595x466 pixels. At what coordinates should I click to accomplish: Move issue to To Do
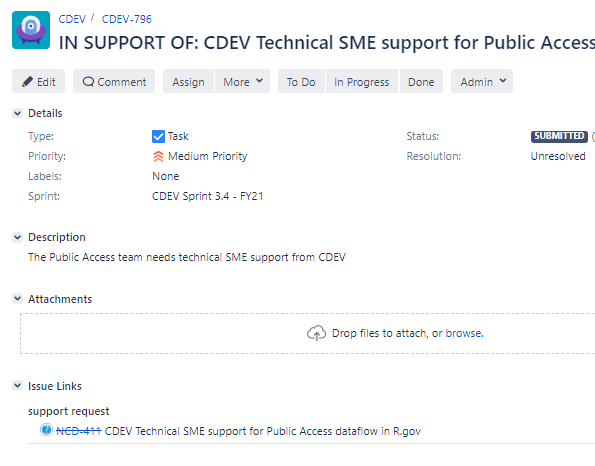[x=301, y=81]
